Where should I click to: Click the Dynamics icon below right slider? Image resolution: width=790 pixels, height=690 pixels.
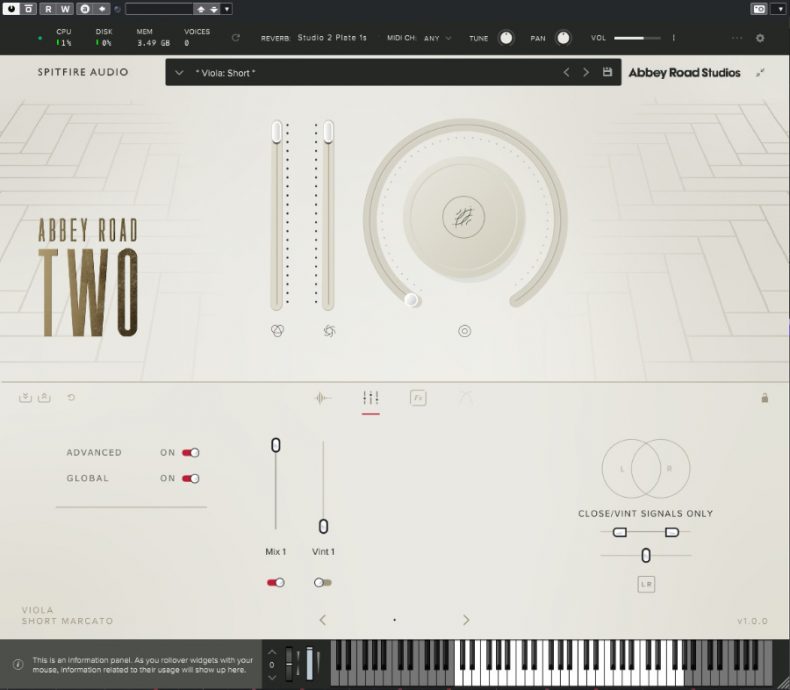coord(329,330)
